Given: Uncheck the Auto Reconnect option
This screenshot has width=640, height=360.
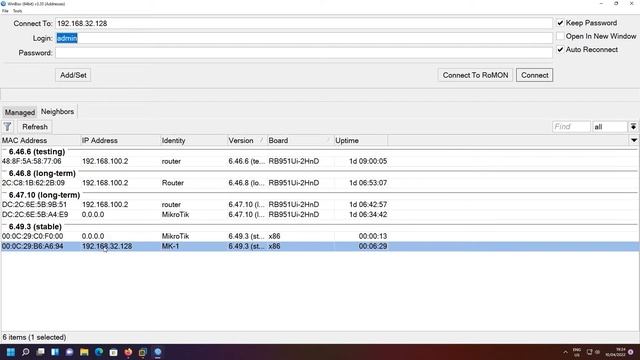Looking at the screenshot, I should [x=560, y=49].
